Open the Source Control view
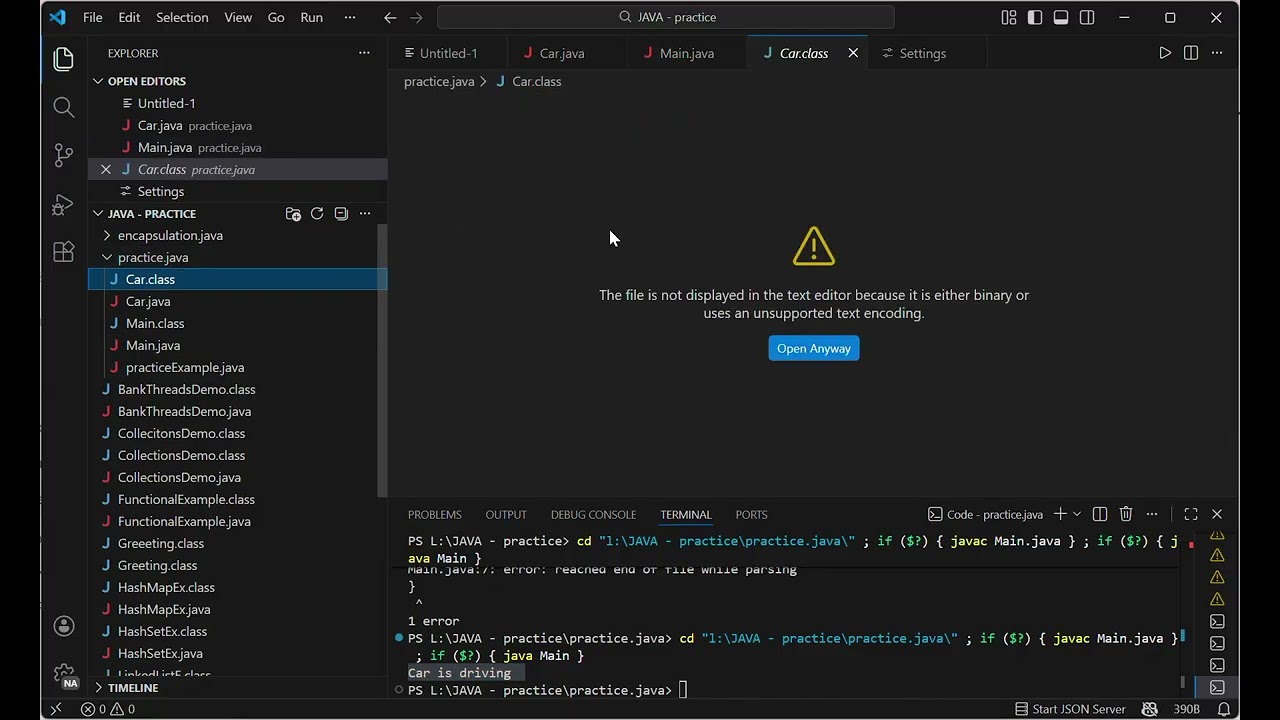Image resolution: width=1280 pixels, height=720 pixels. click(63, 155)
